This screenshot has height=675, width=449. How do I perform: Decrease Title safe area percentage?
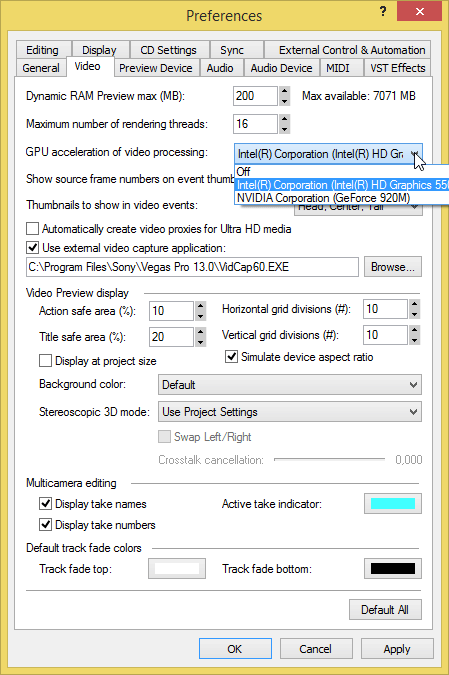tap(200, 342)
